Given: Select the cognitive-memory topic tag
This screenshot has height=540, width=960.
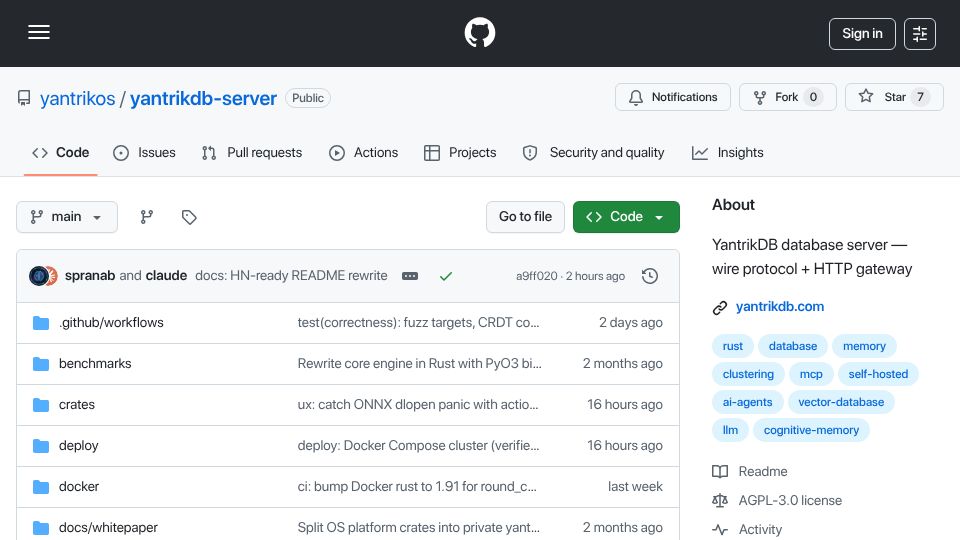Looking at the screenshot, I should pyautogui.click(x=811, y=430).
